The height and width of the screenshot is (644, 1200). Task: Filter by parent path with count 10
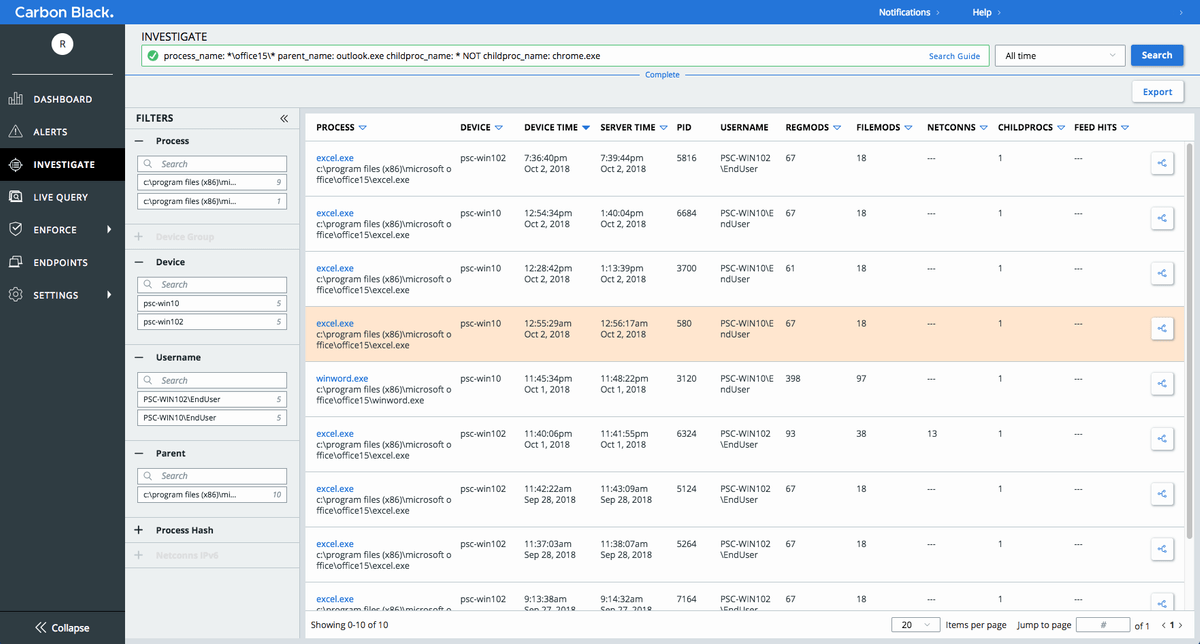pos(212,495)
